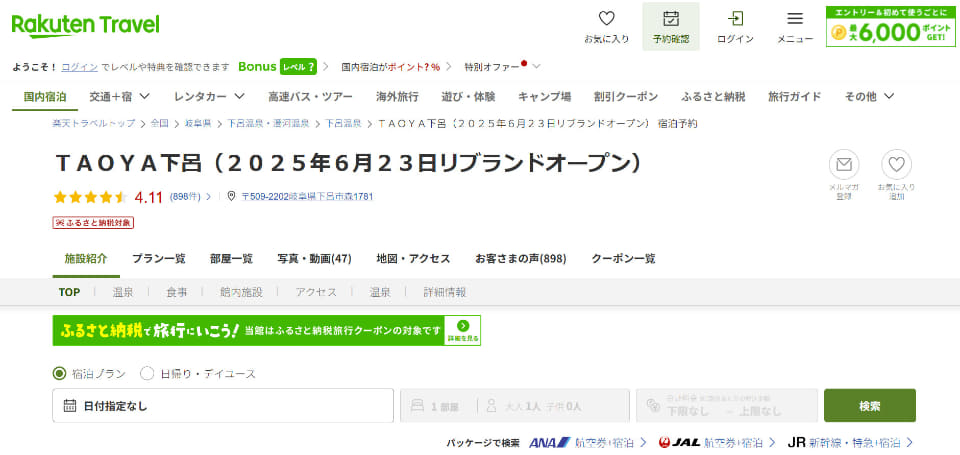Click the map pin icon beside address
Image resolution: width=960 pixels, height=455 pixels.
pyautogui.click(x=231, y=197)
